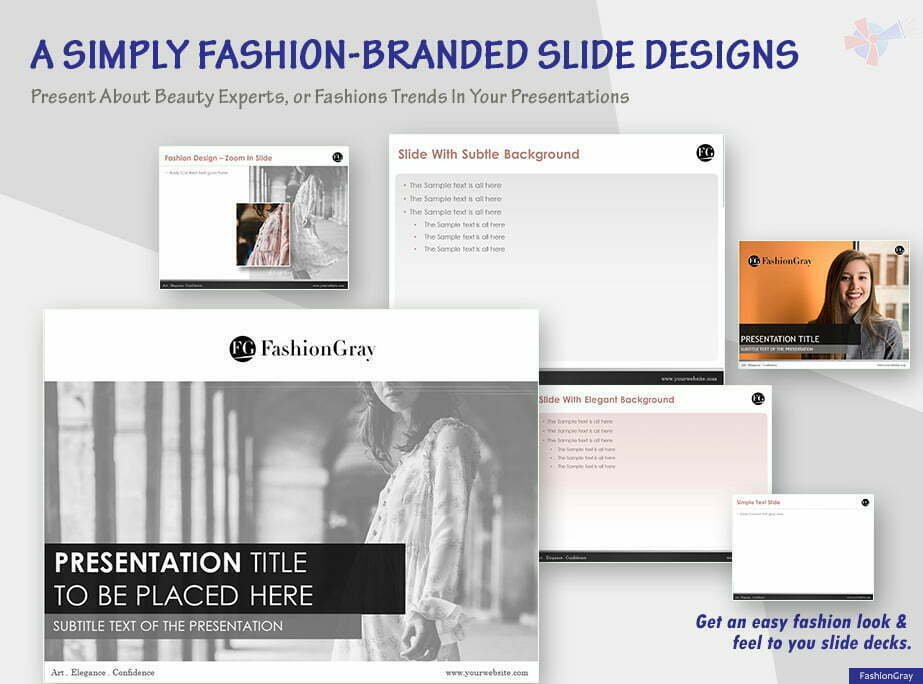Viewport: 923px width, 684px height.
Task: Select the Simple Text Slide thumbnail
Action: pos(803,547)
